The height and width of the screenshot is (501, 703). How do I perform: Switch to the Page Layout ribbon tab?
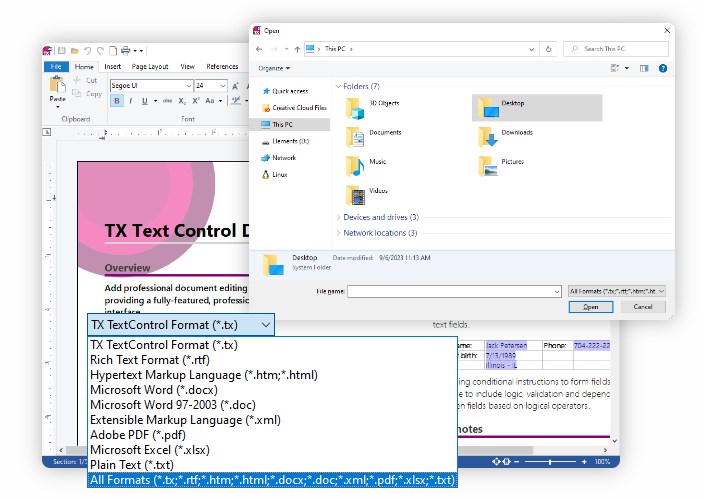(150, 66)
